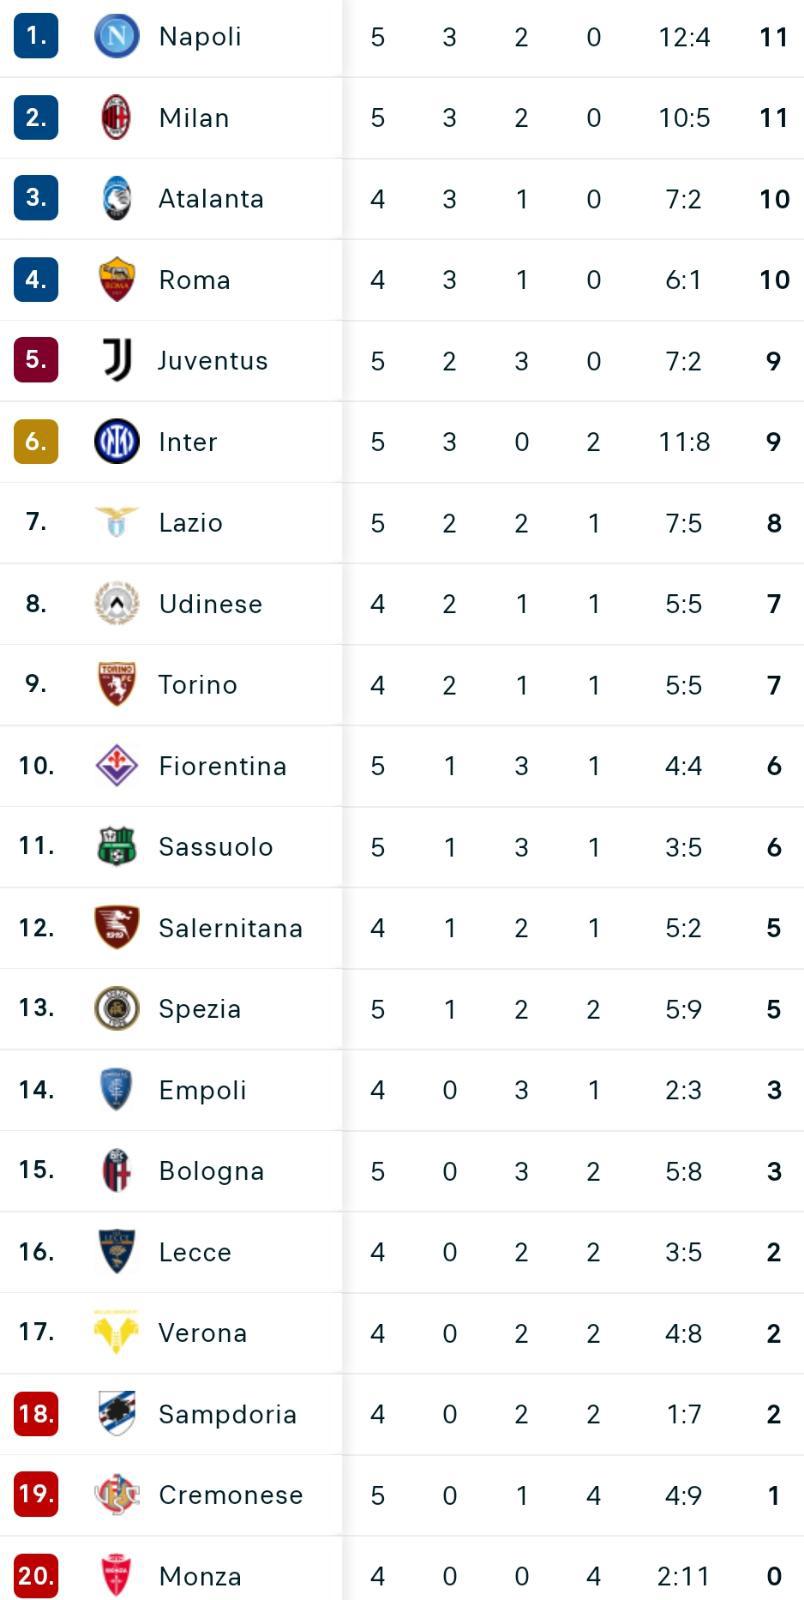Click the Napoli club crest icon
The image size is (804, 1600).
(x=116, y=37)
